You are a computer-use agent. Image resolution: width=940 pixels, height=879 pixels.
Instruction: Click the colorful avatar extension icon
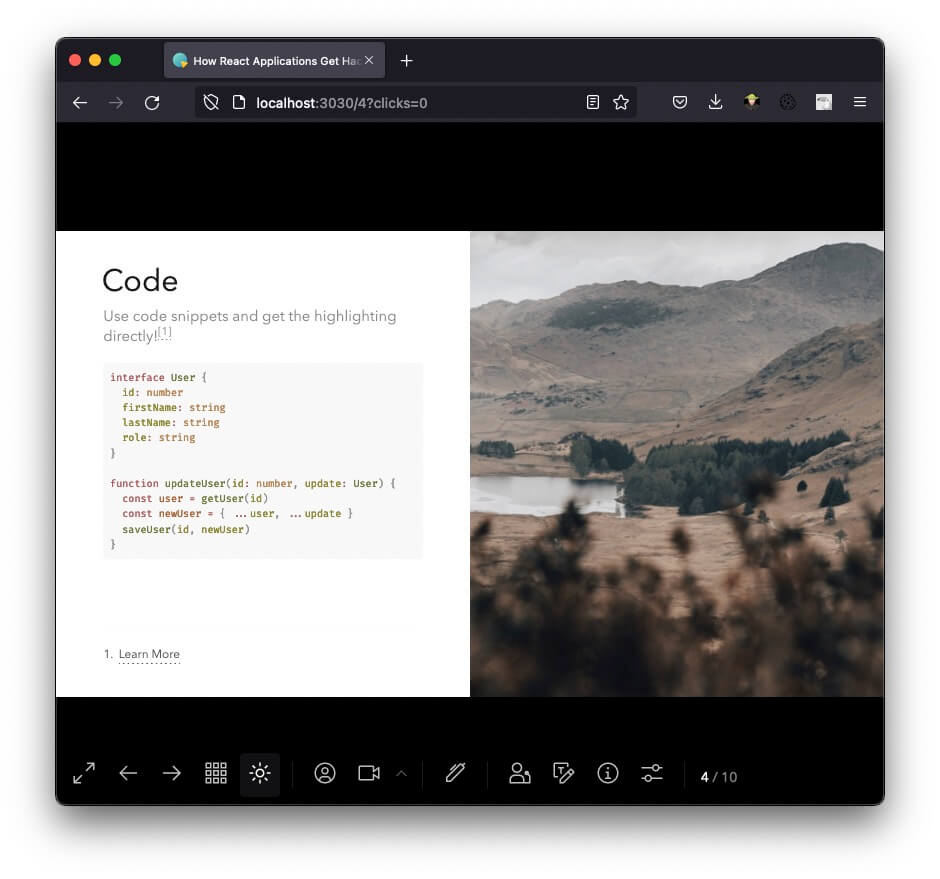click(x=752, y=103)
